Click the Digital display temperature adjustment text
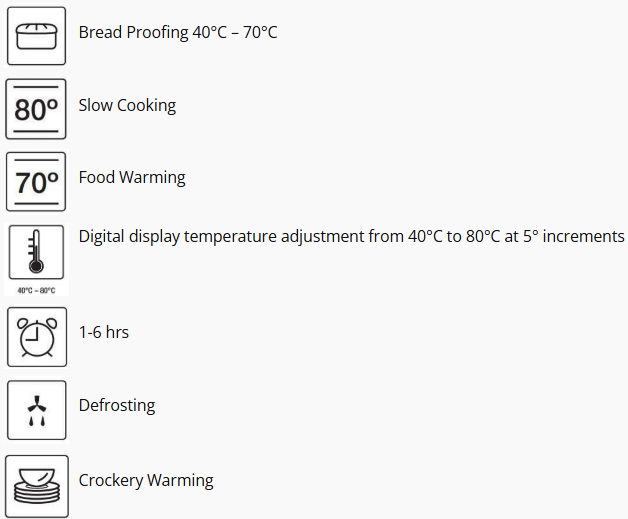The image size is (628, 519). click(351, 236)
